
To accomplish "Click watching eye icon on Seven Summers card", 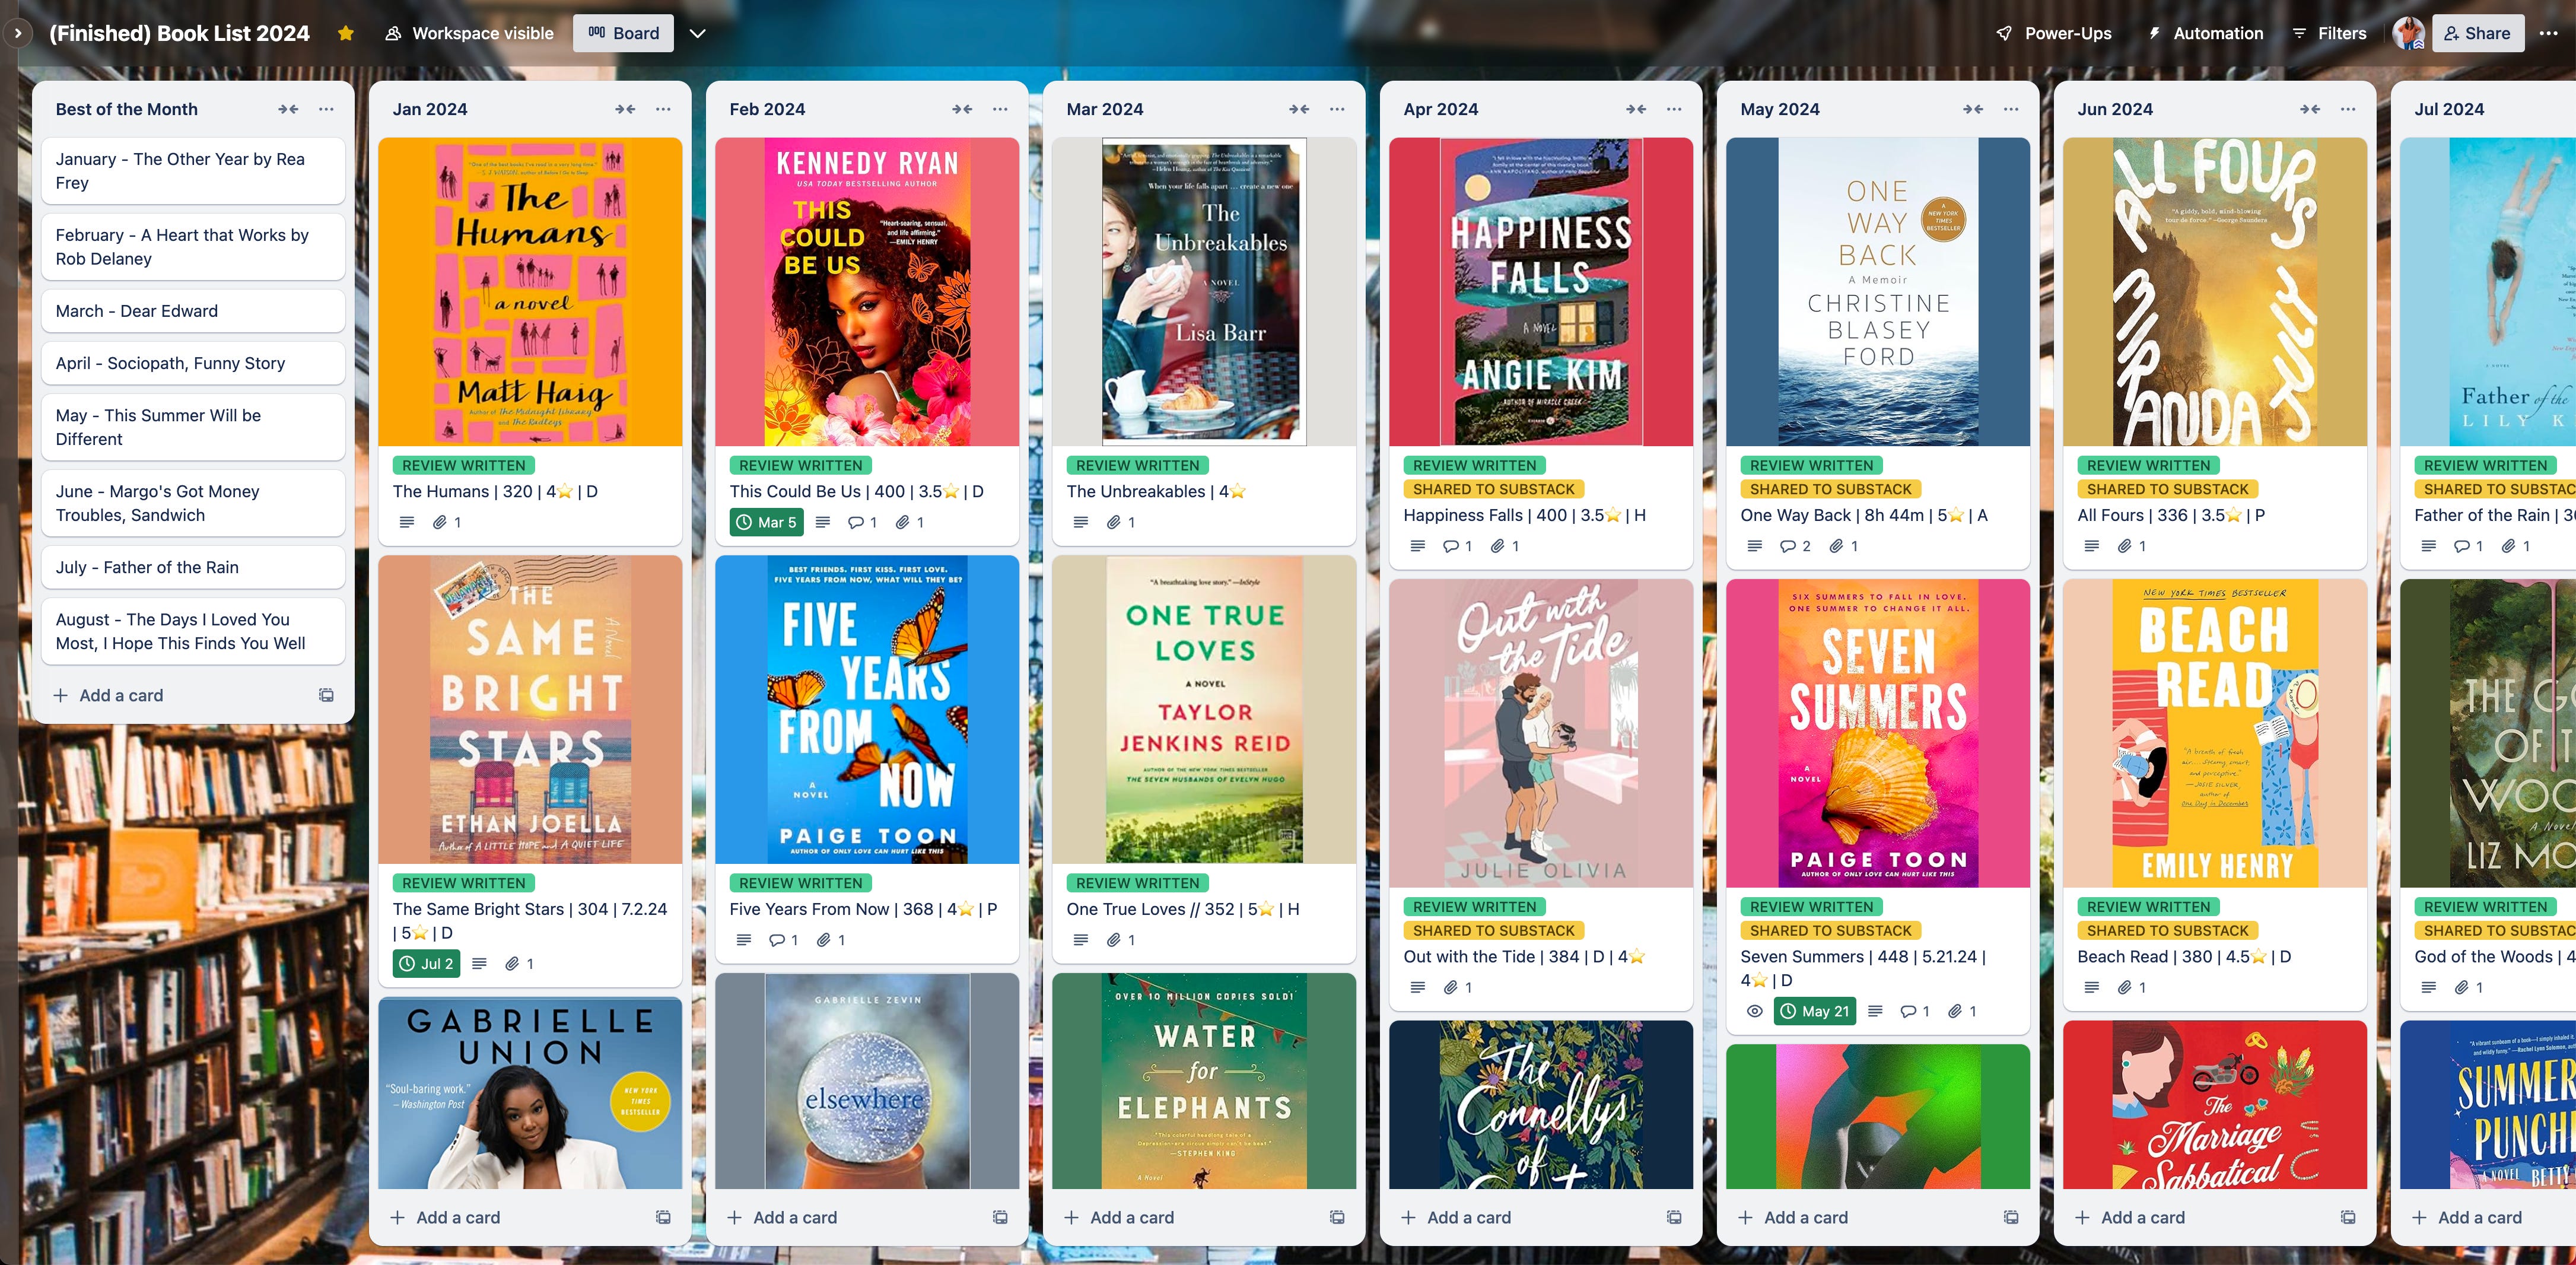I will [1754, 1011].
